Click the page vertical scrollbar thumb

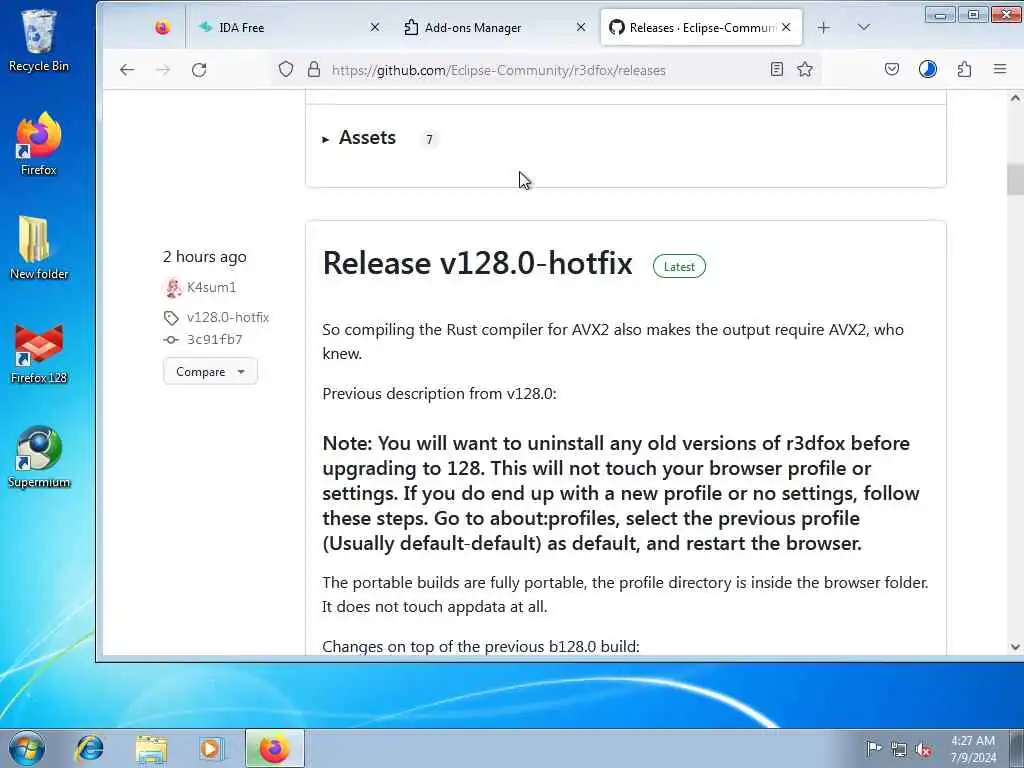1015,178
